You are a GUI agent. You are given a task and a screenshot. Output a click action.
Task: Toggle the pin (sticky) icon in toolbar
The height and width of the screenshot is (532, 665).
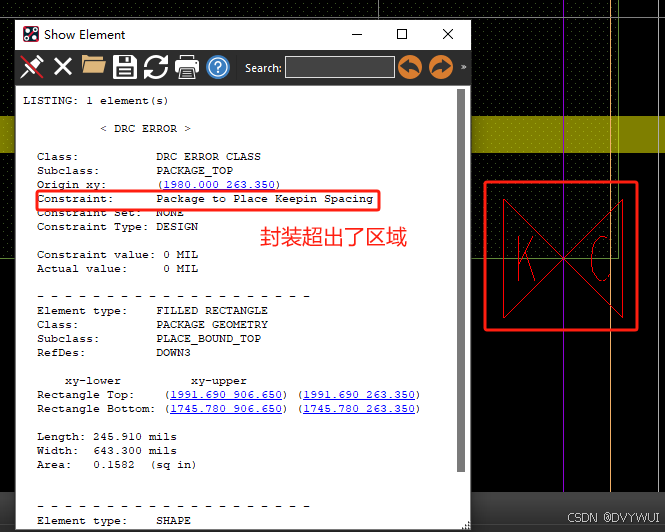click(x=32, y=67)
